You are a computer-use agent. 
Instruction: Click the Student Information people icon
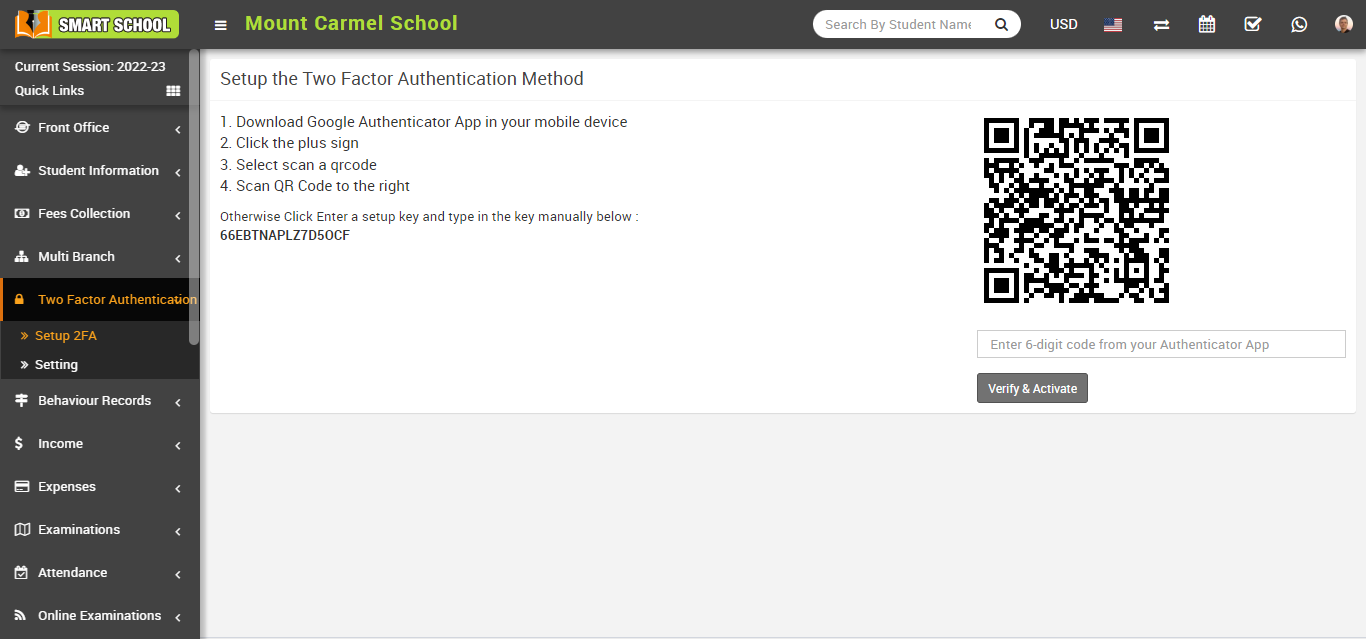click(x=22, y=171)
